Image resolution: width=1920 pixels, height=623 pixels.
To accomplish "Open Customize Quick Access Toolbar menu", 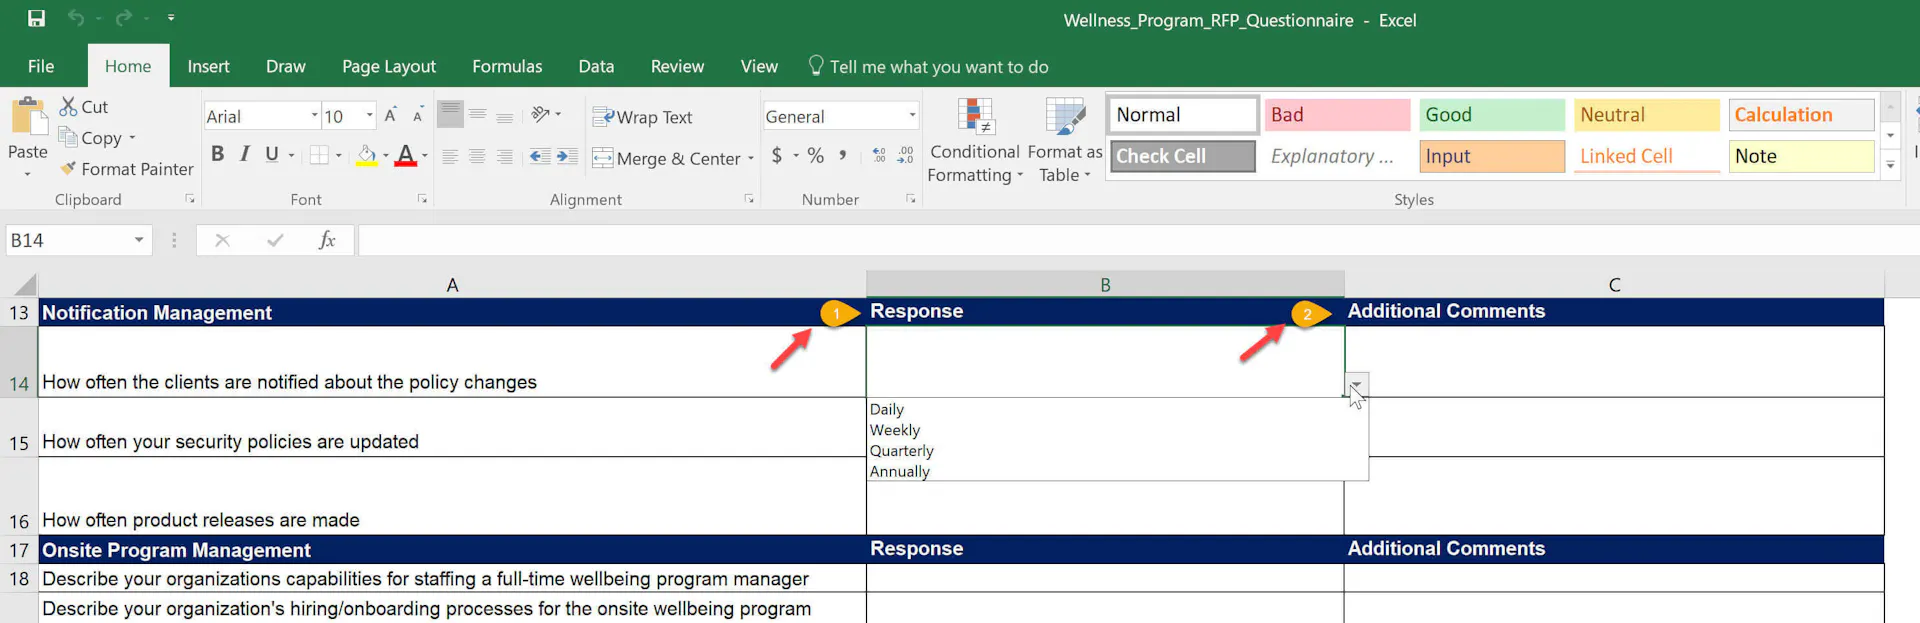I will pos(171,18).
